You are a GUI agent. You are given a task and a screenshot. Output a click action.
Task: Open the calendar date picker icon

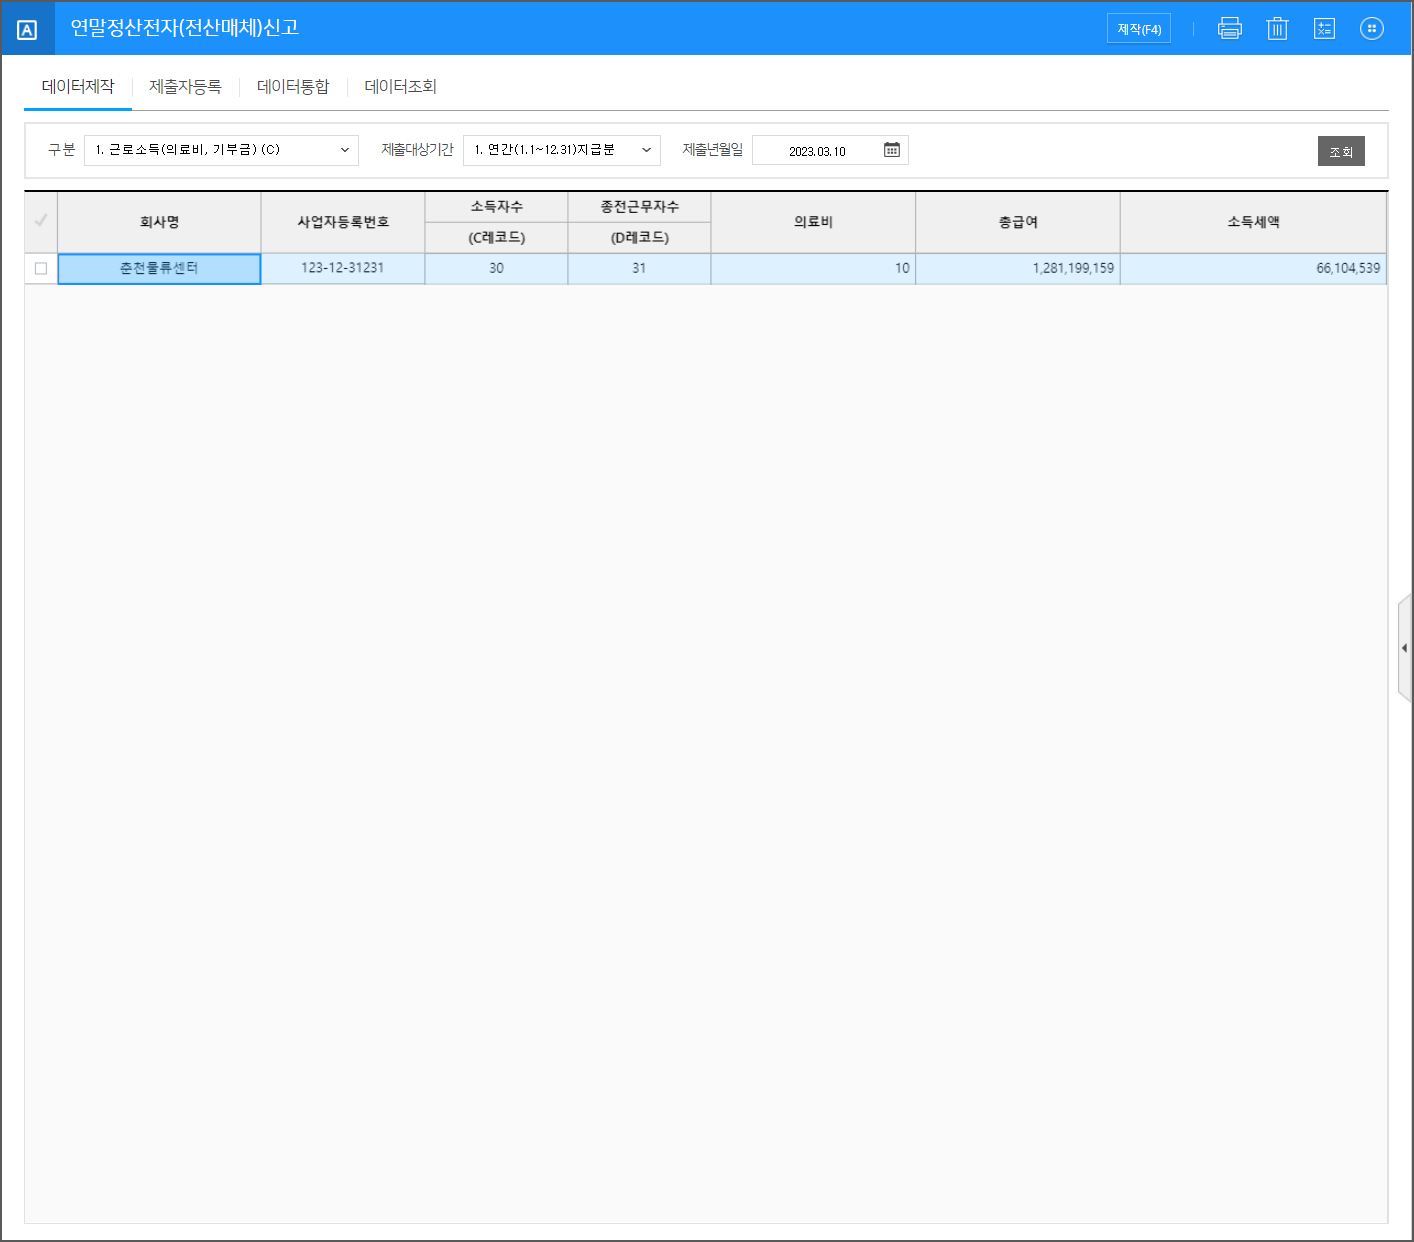[x=892, y=150]
